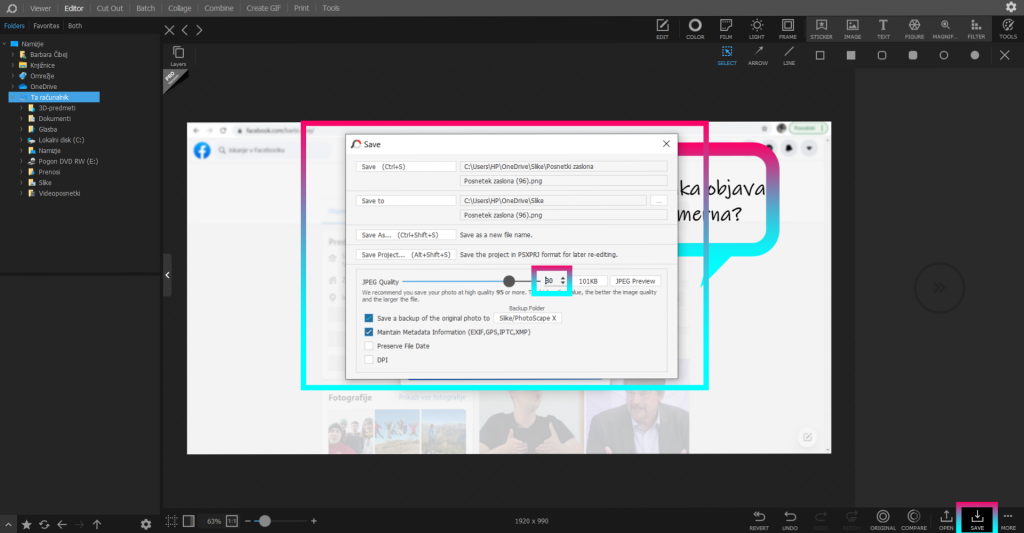
Task: Switch to the Cut Out tab
Action: (110, 8)
